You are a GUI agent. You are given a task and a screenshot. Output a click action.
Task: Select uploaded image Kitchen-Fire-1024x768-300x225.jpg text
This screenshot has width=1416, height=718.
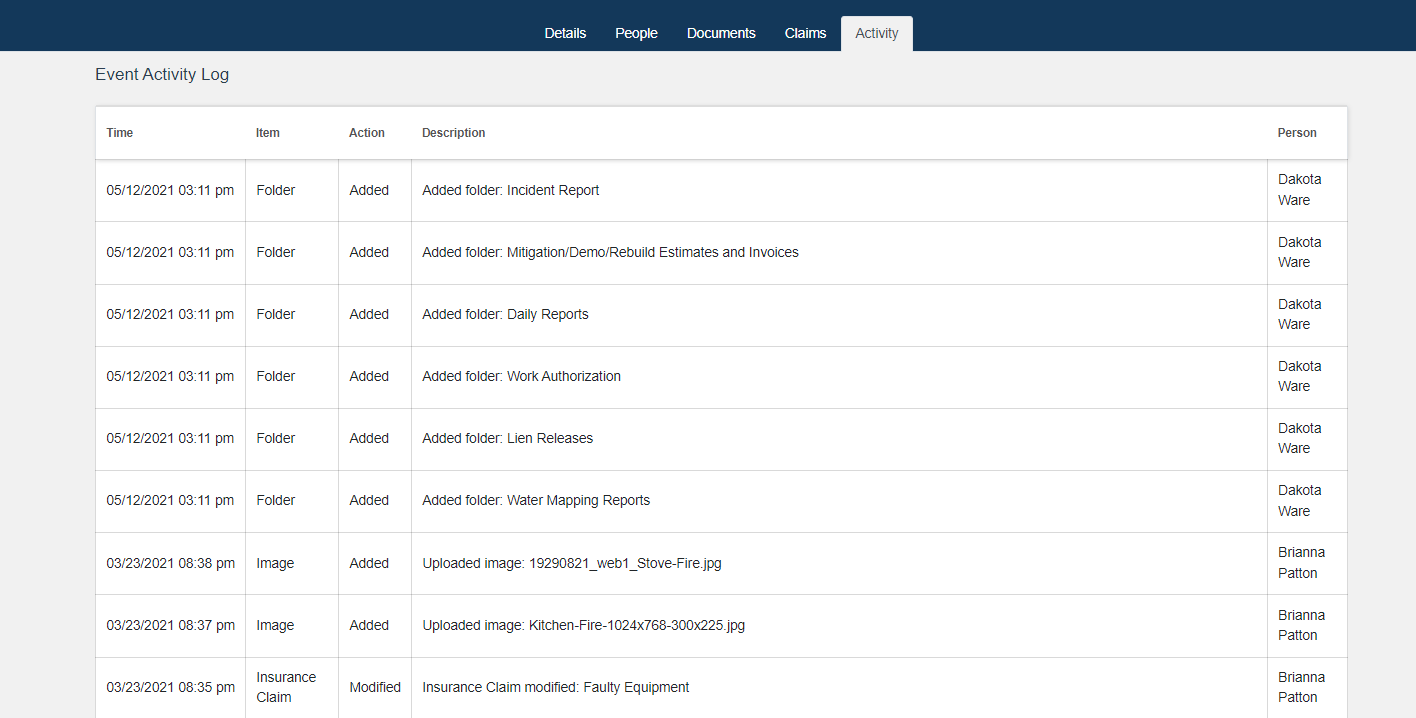[x=583, y=625]
